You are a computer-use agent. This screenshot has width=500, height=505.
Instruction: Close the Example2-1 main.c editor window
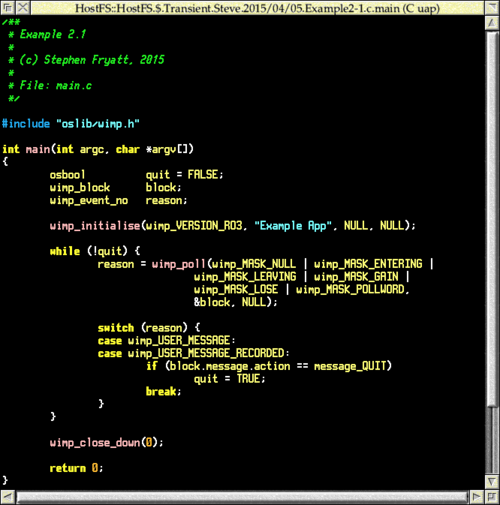pyautogui.click(x=23, y=8)
